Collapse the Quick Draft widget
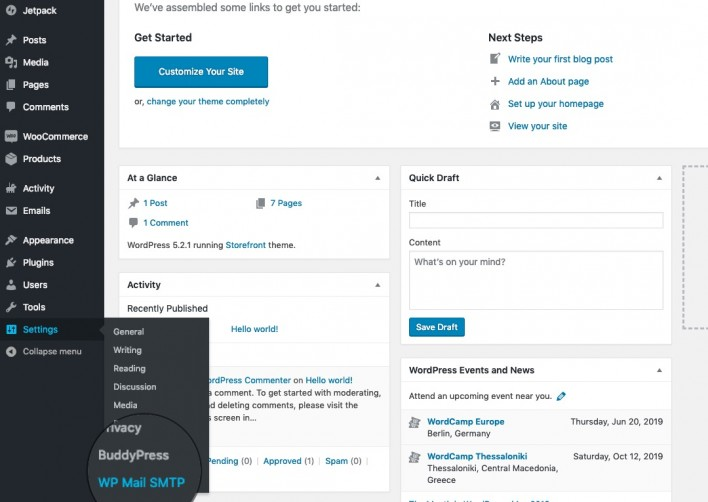Image resolution: width=708 pixels, height=502 pixels. tap(659, 178)
